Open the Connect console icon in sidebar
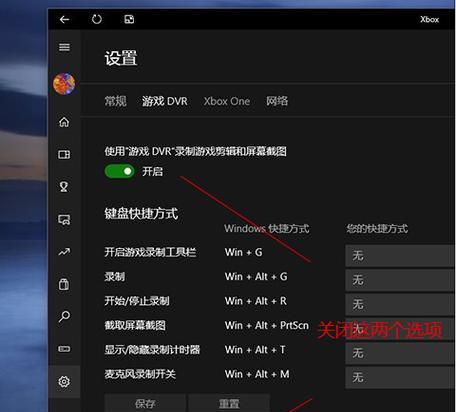Screen dimensions: 456x412 (64, 349)
